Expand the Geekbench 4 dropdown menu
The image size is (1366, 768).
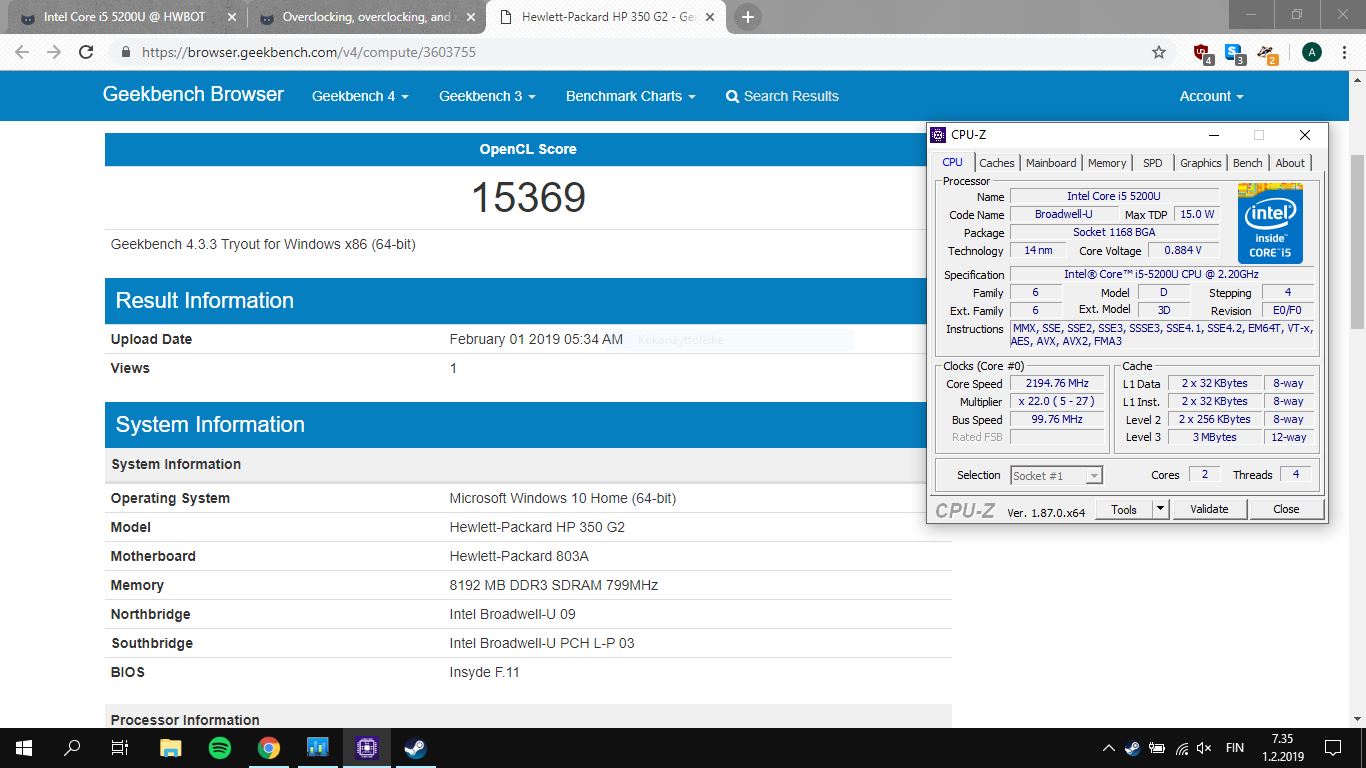360,96
